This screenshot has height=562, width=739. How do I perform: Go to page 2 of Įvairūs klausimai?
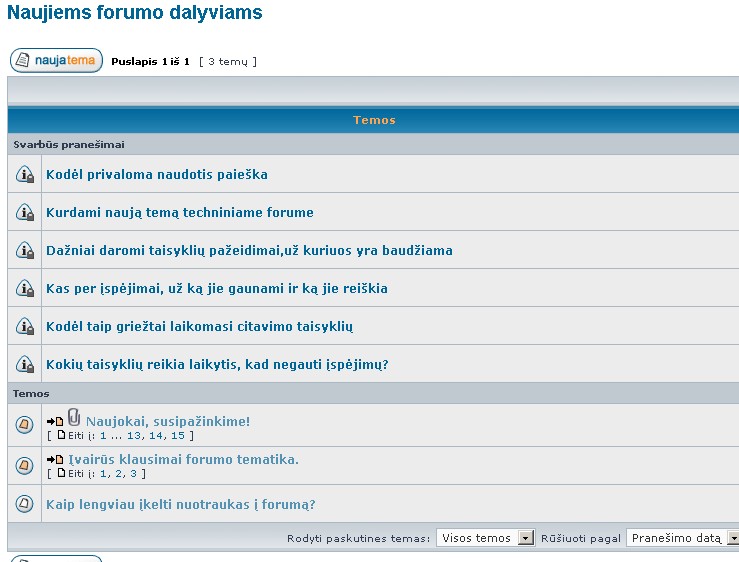point(119,473)
